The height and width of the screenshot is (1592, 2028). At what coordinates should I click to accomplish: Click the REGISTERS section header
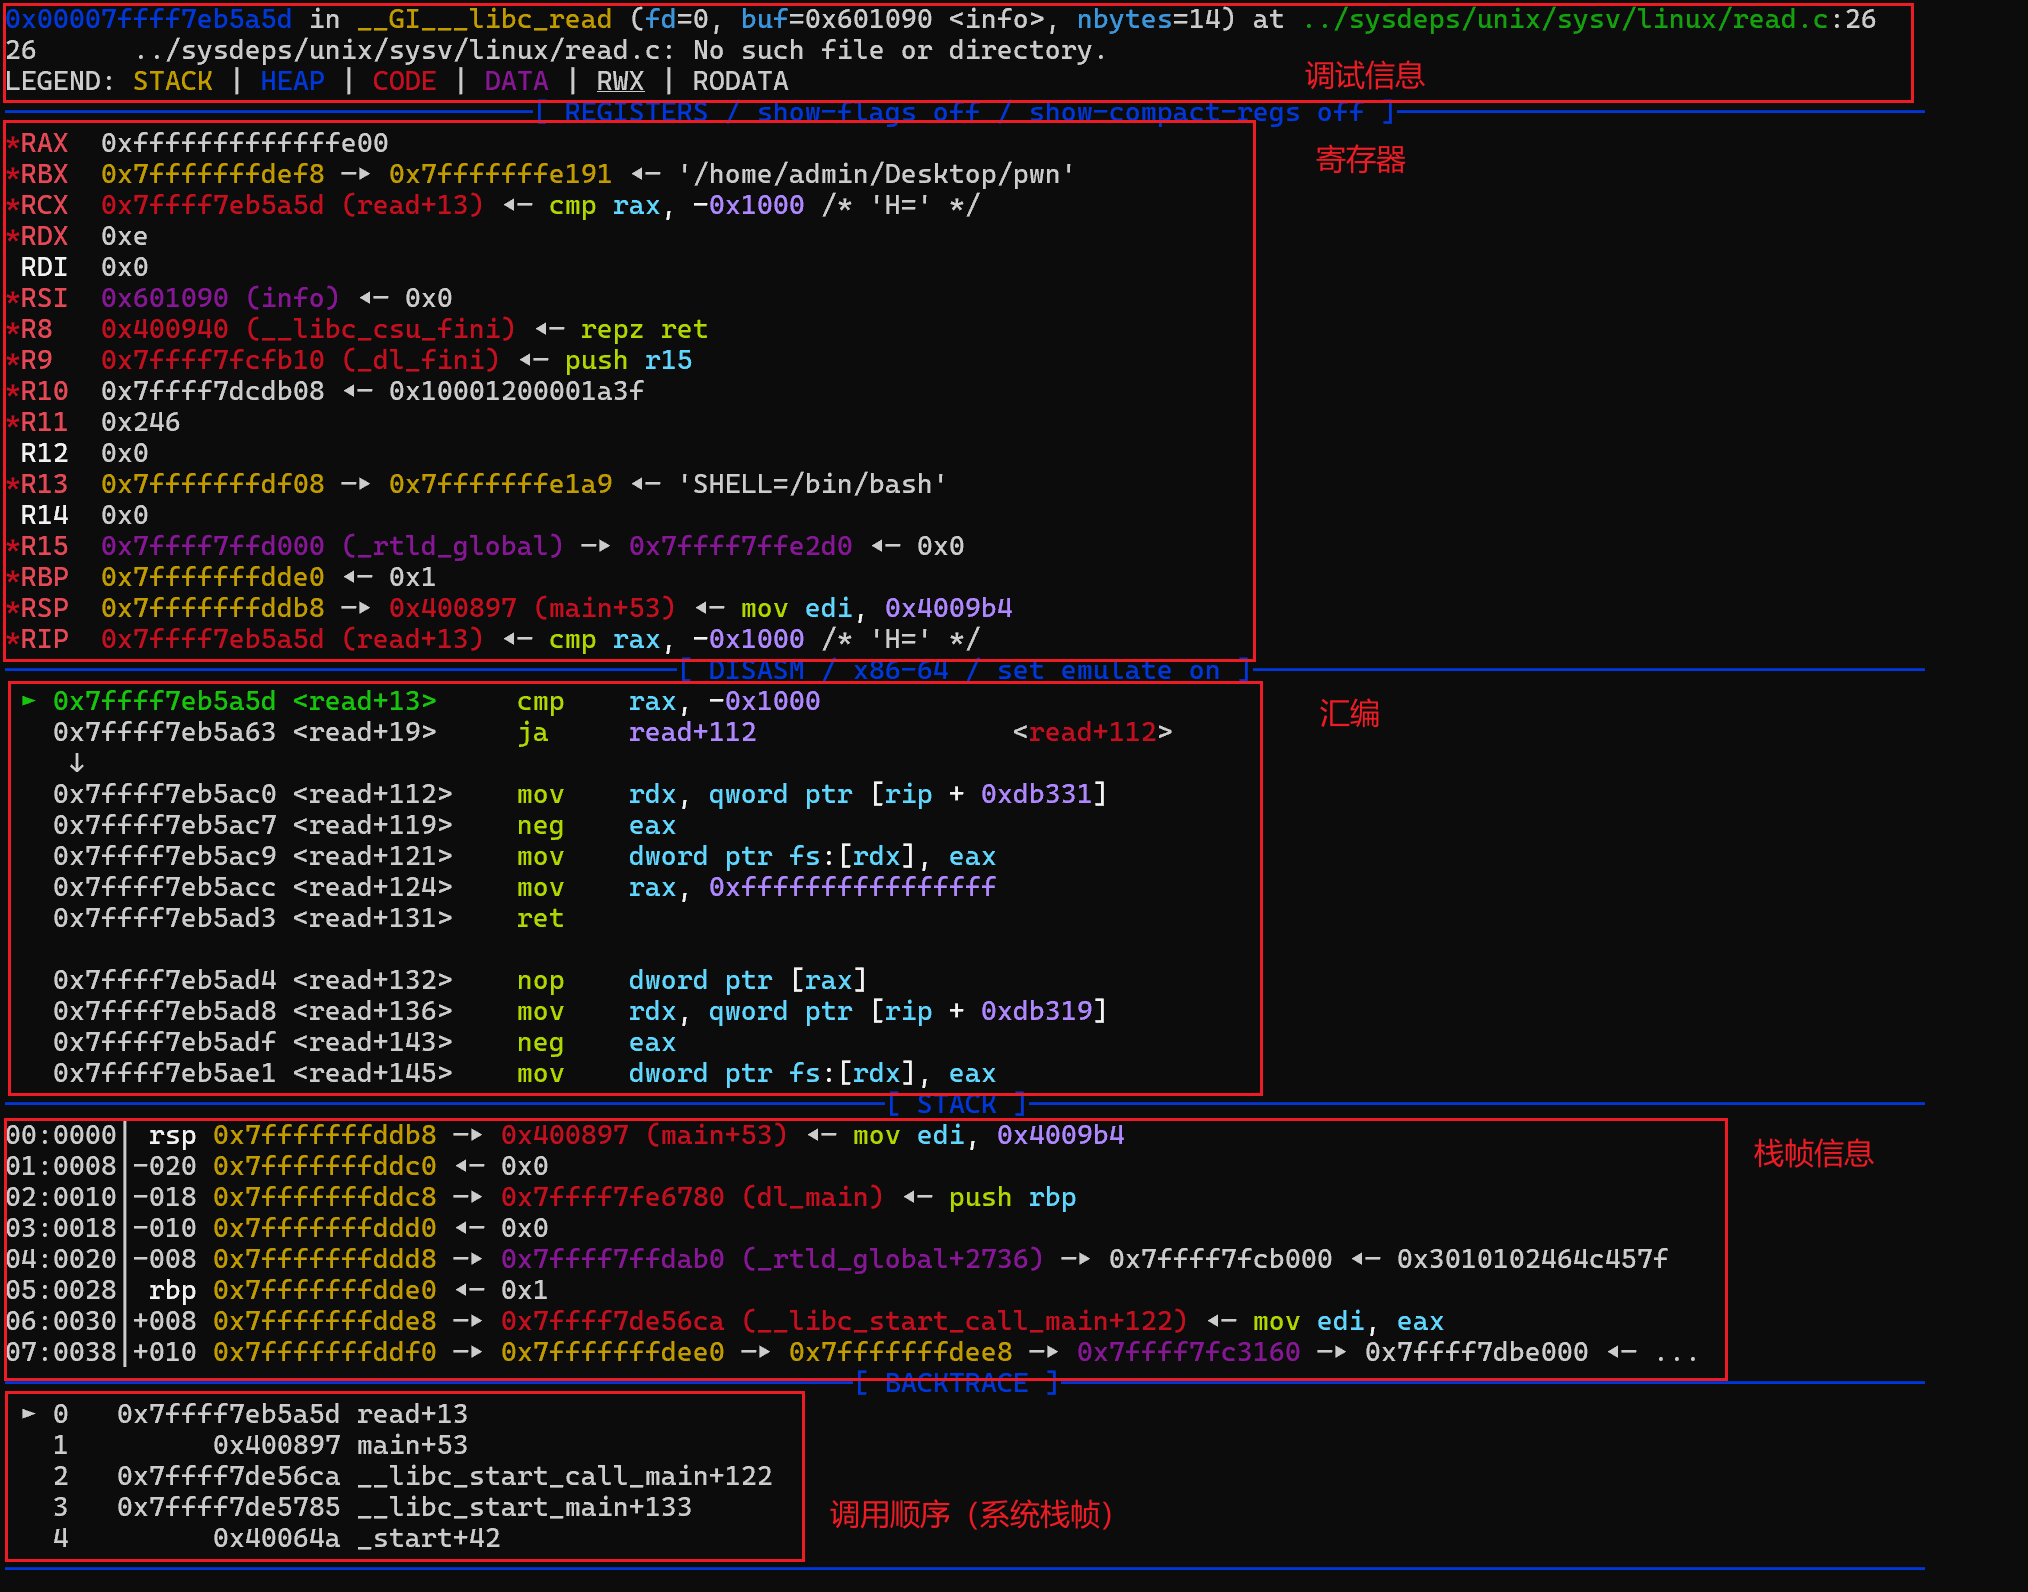636,112
